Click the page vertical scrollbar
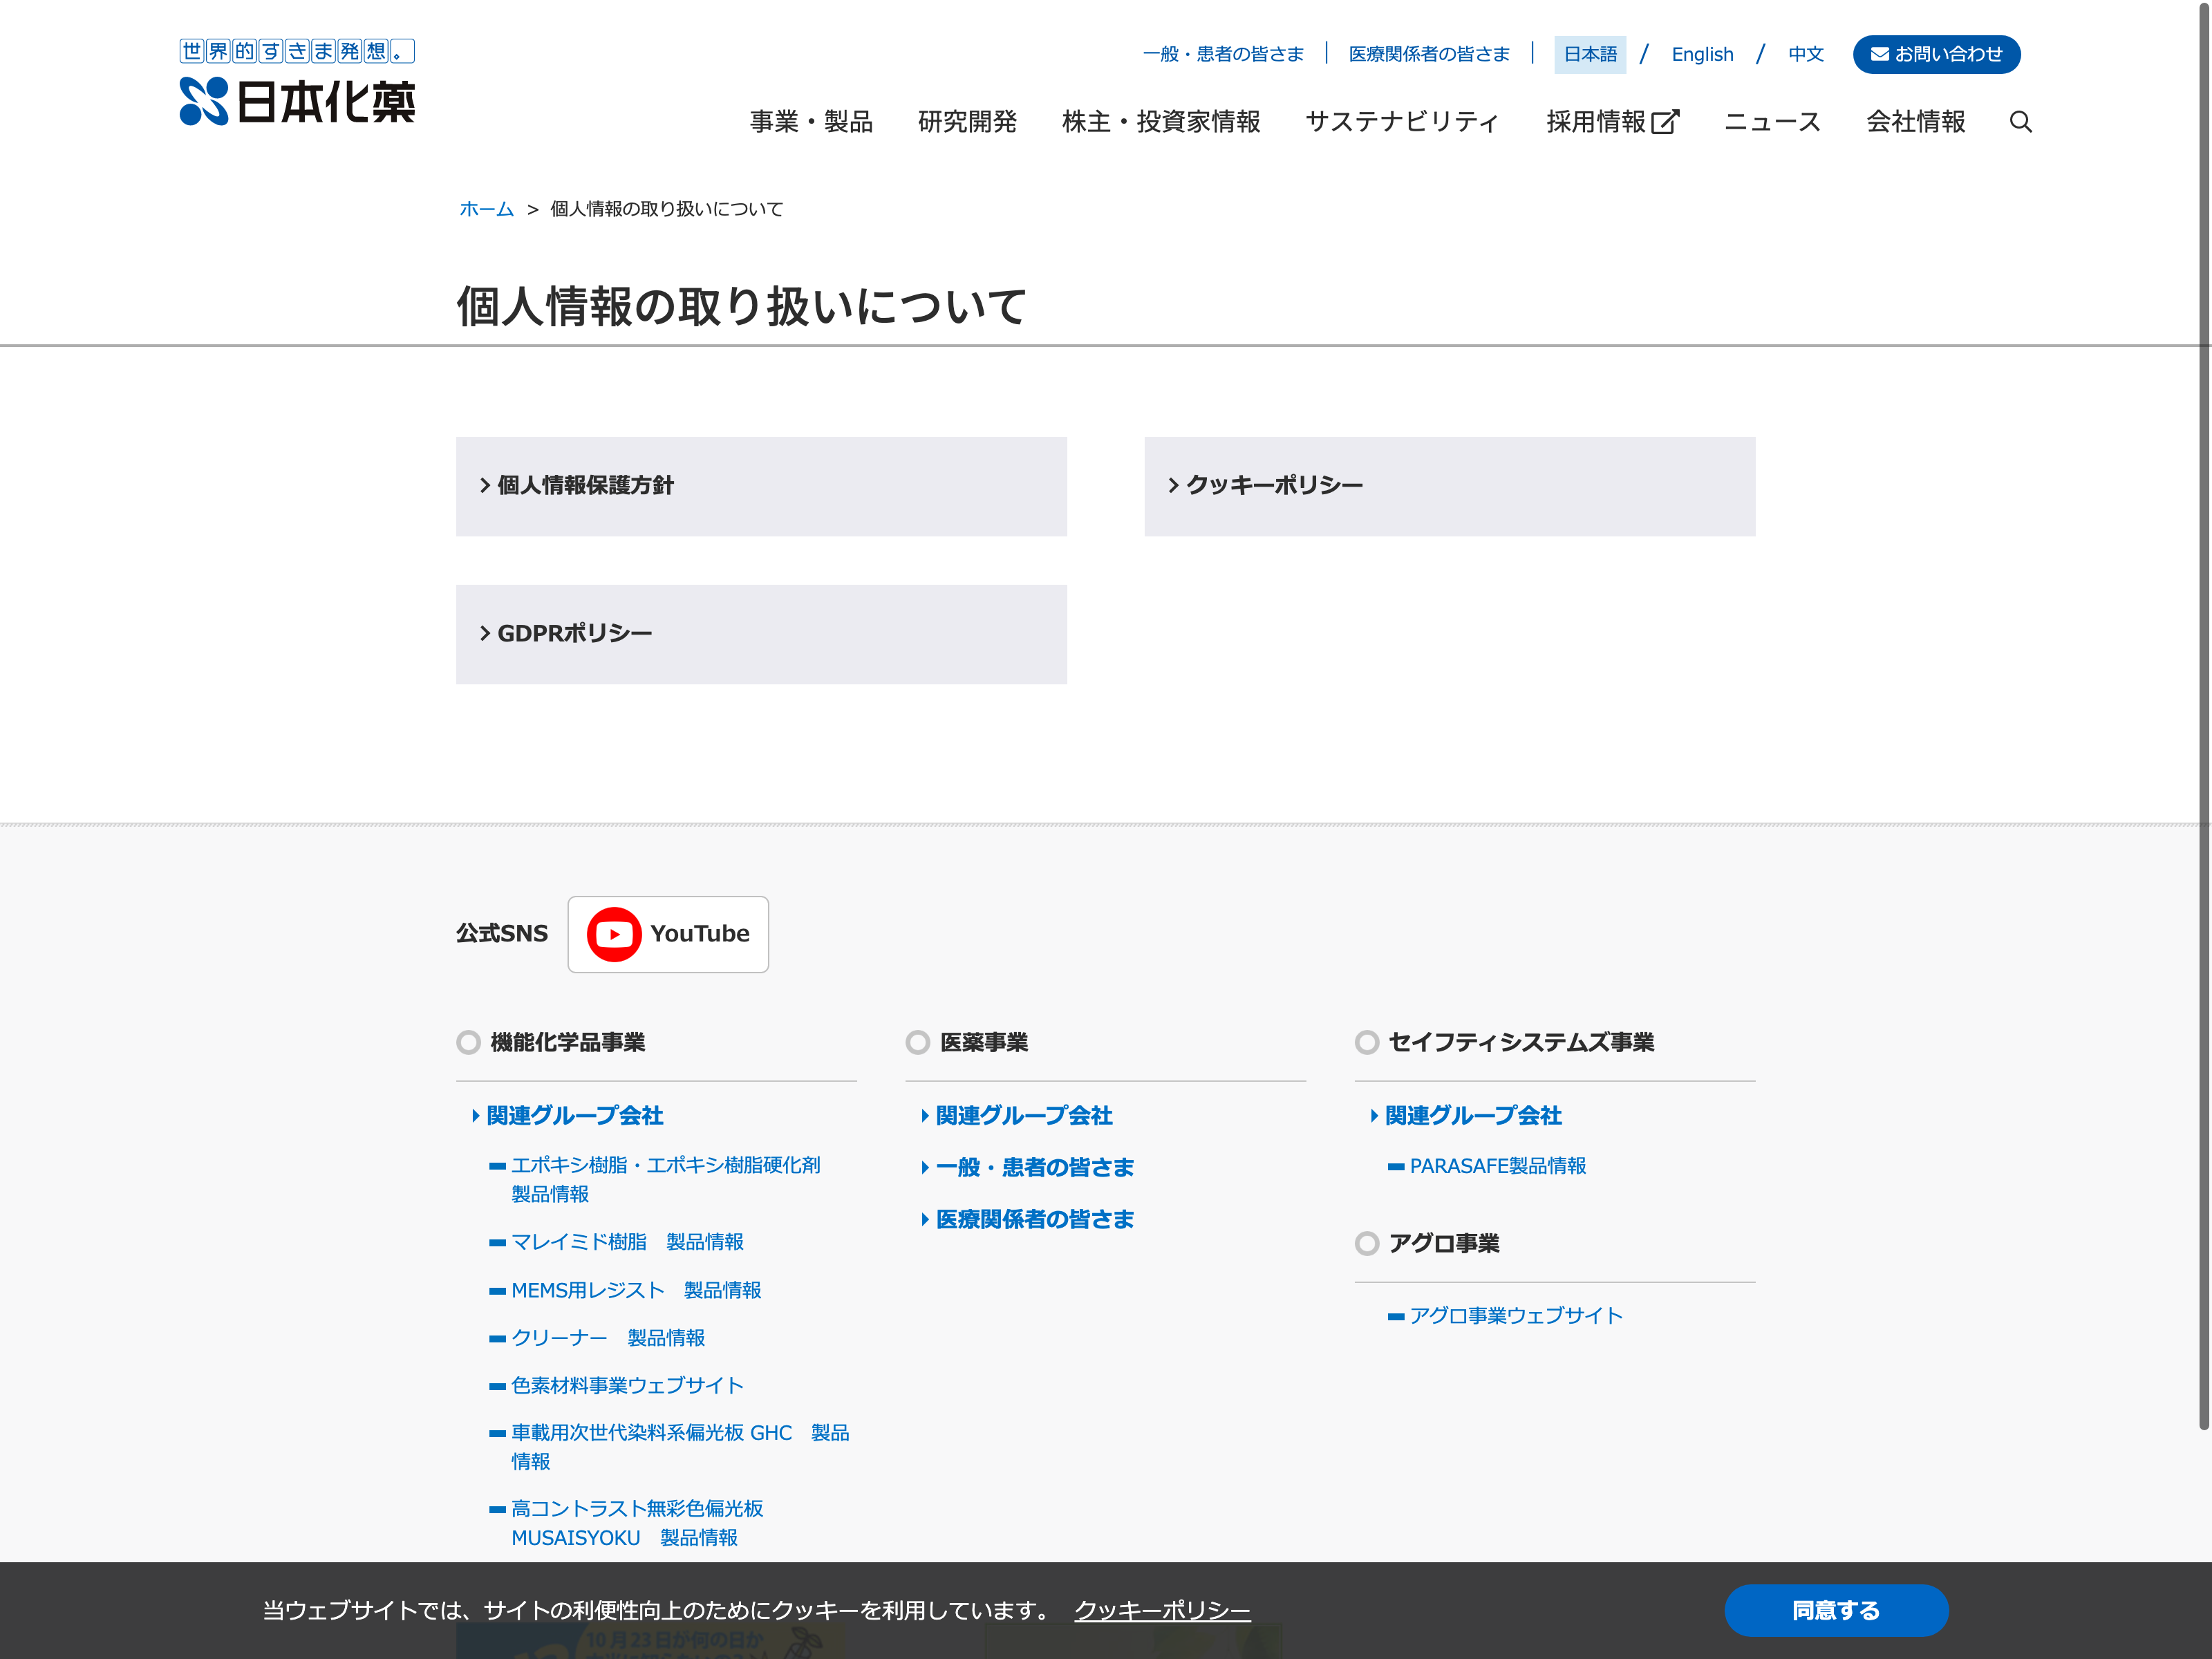2212x1659 pixels. 2203,700
